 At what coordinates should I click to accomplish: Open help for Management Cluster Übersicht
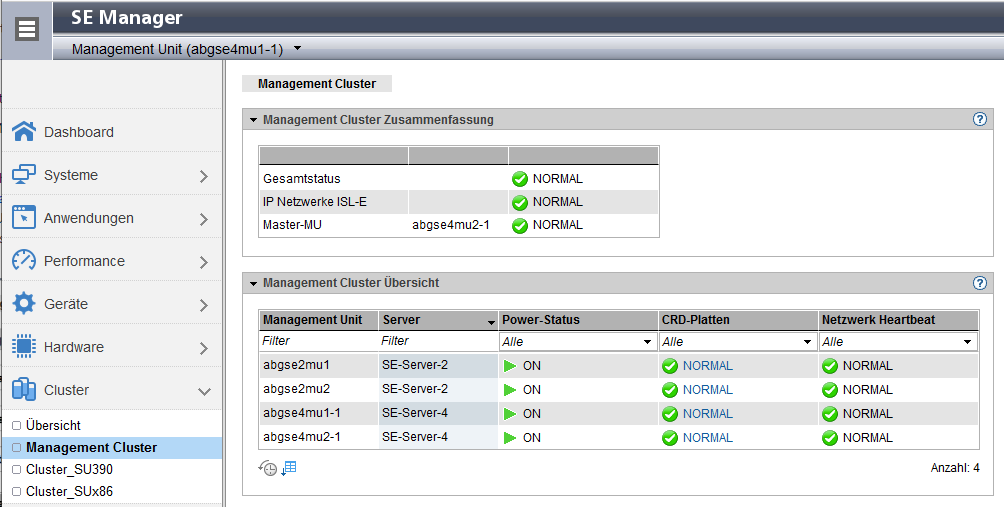(x=980, y=283)
